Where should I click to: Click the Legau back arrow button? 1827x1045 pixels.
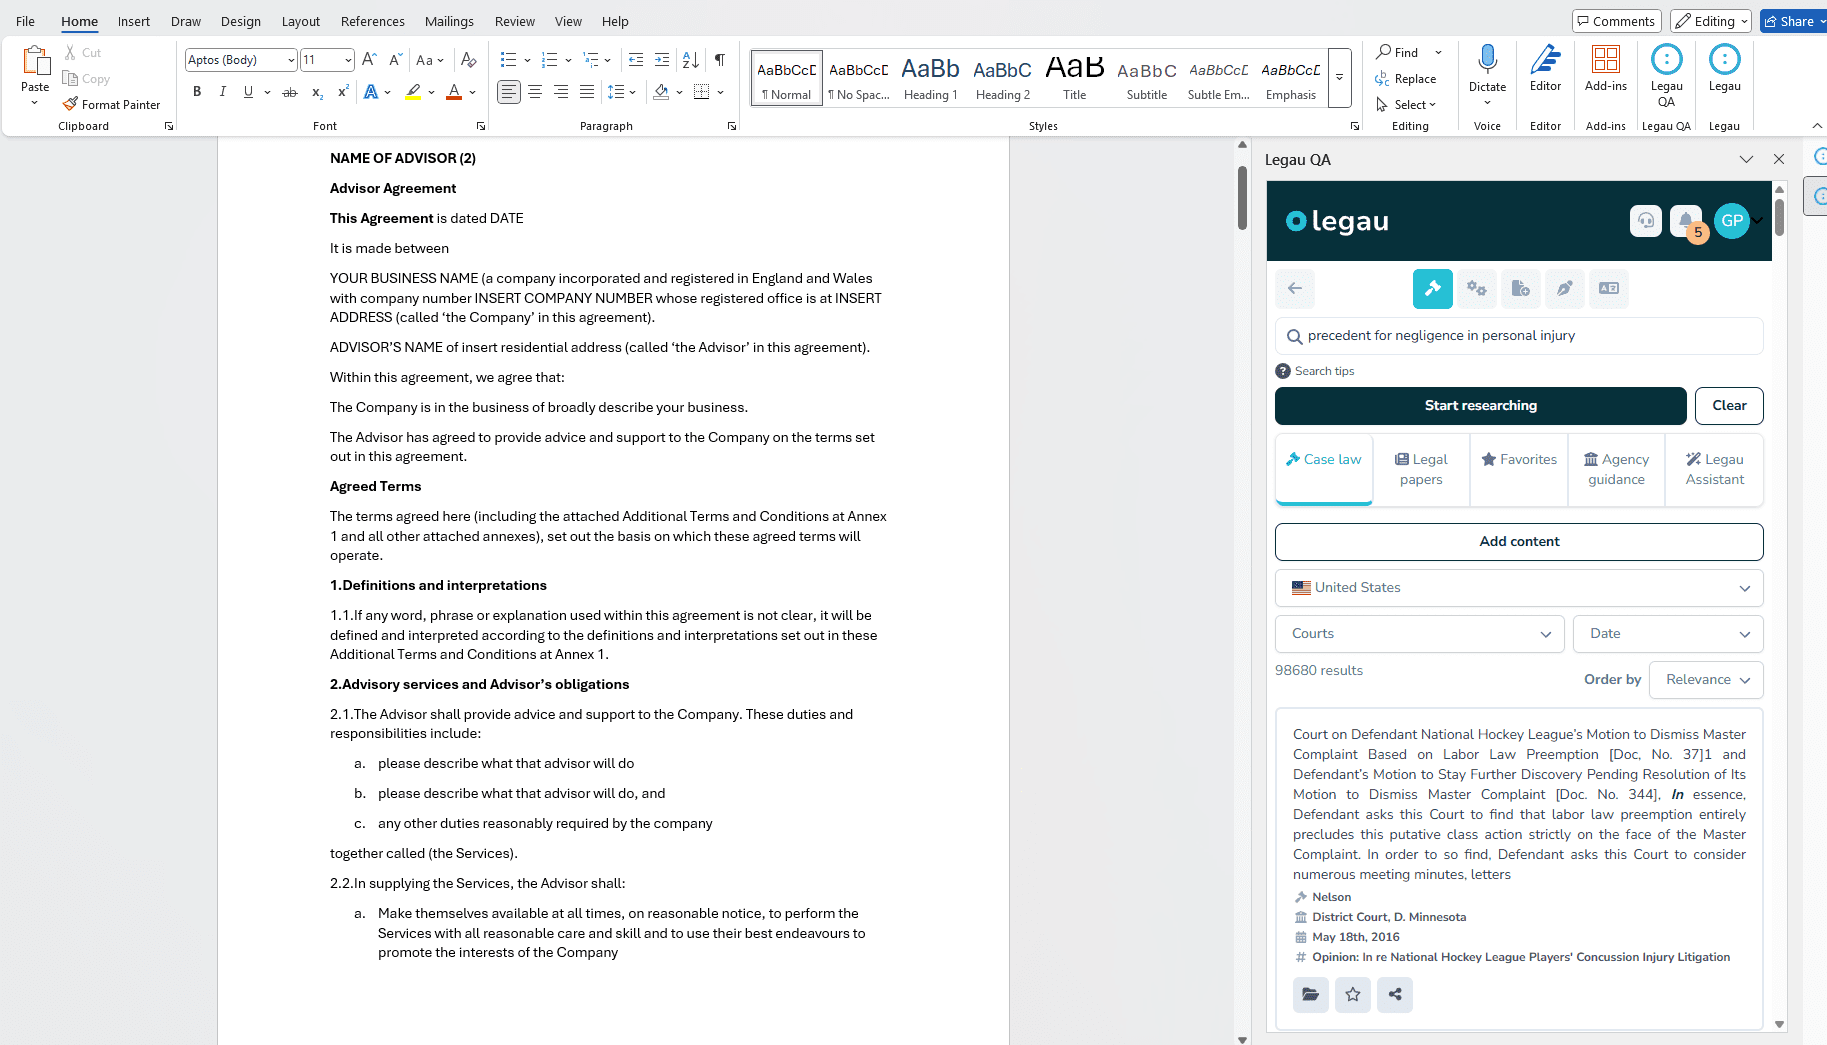point(1295,289)
